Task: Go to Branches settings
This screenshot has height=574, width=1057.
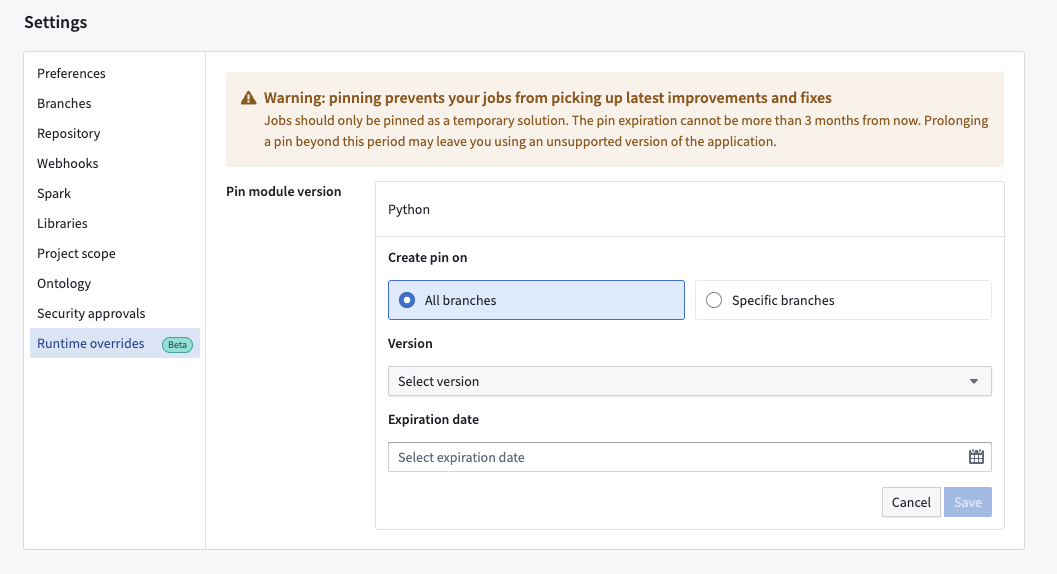Action: pos(64,103)
